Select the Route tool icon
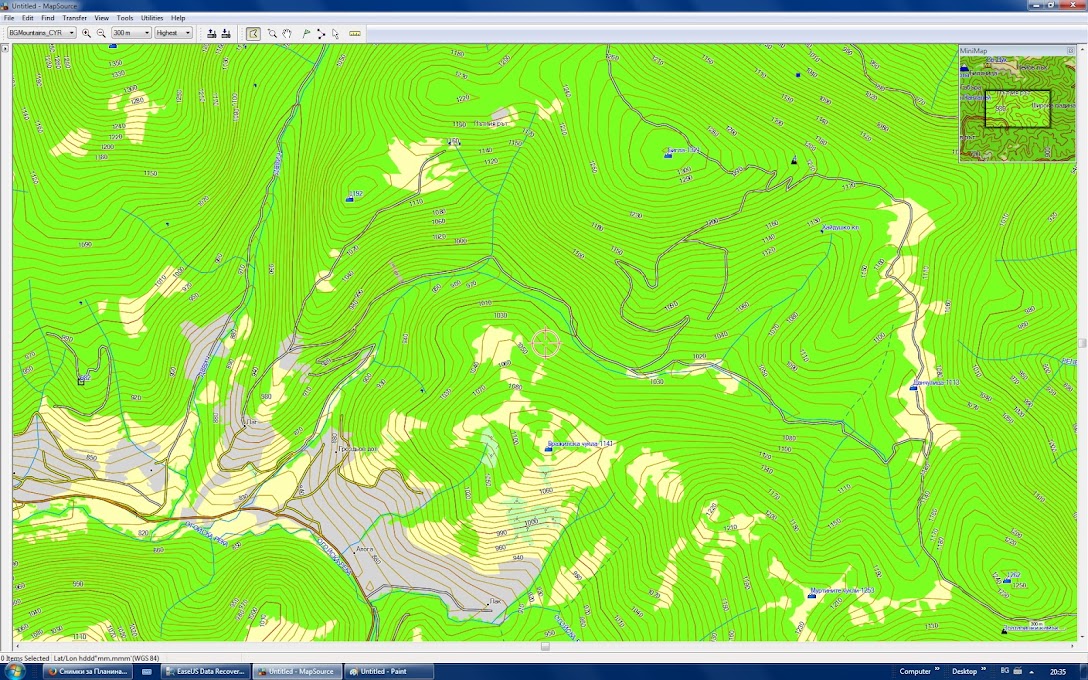Image resolution: width=1088 pixels, height=680 pixels. coord(321,33)
